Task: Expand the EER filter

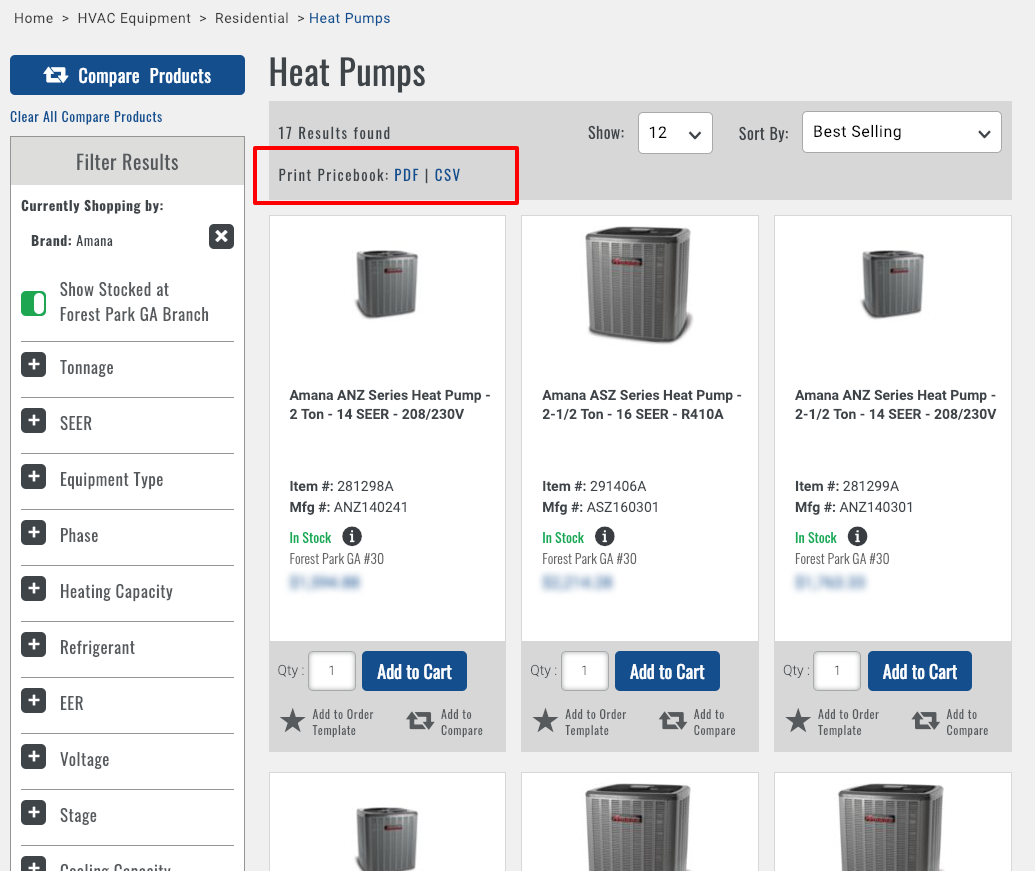Action: [34, 701]
